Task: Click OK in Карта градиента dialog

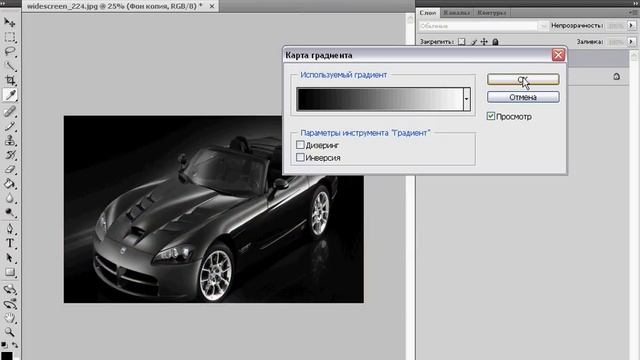Action: pyautogui.click(x=523, y=79)
